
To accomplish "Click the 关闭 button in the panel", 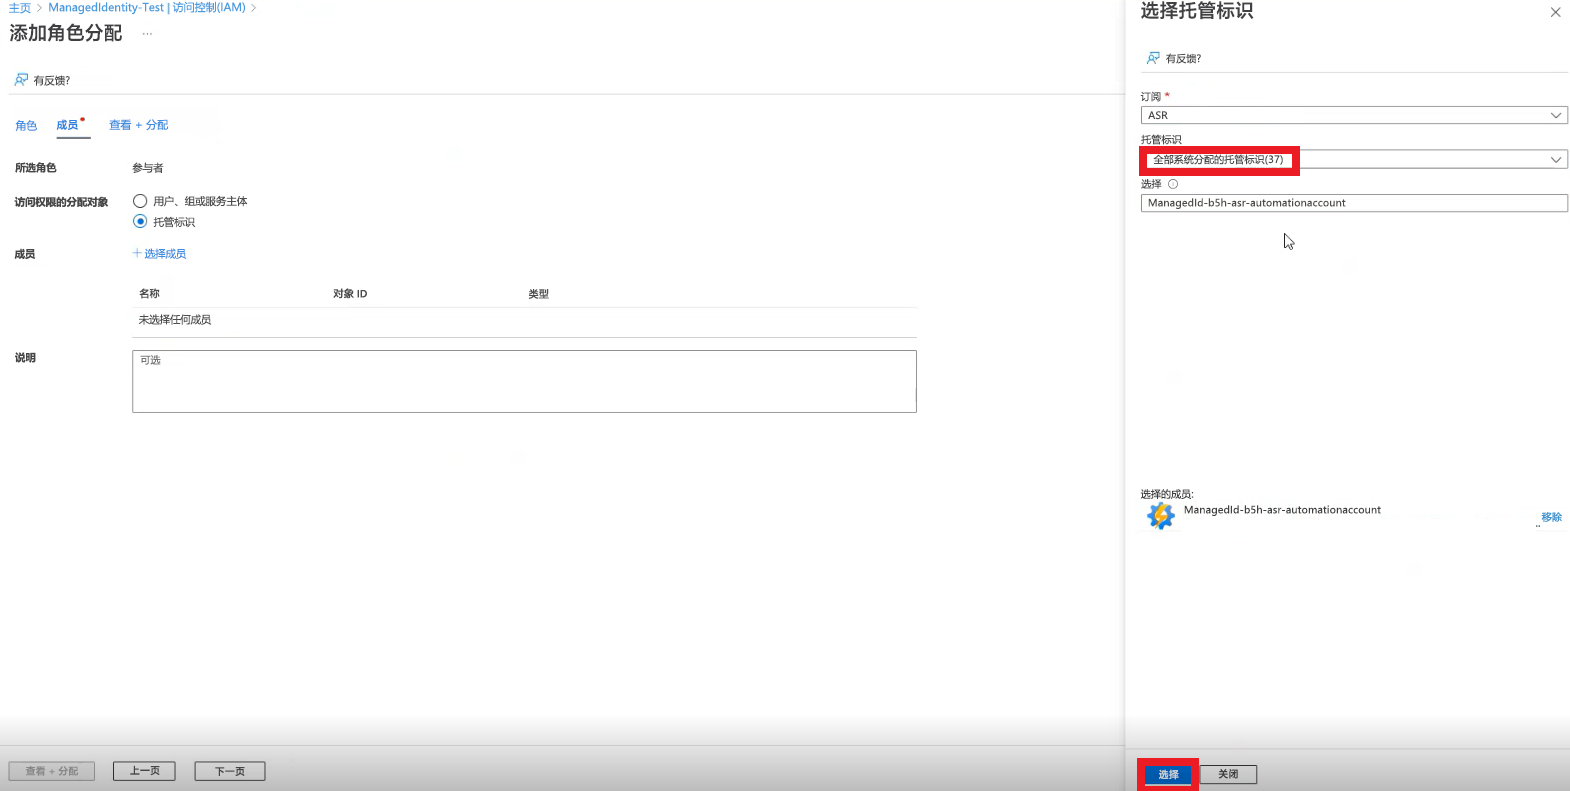I will 1228,774.
